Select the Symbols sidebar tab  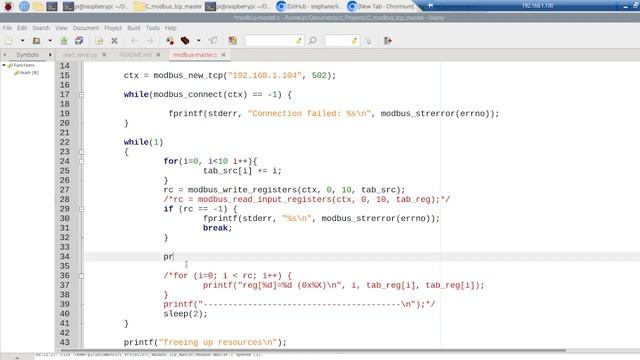click(x=27, y=55)
